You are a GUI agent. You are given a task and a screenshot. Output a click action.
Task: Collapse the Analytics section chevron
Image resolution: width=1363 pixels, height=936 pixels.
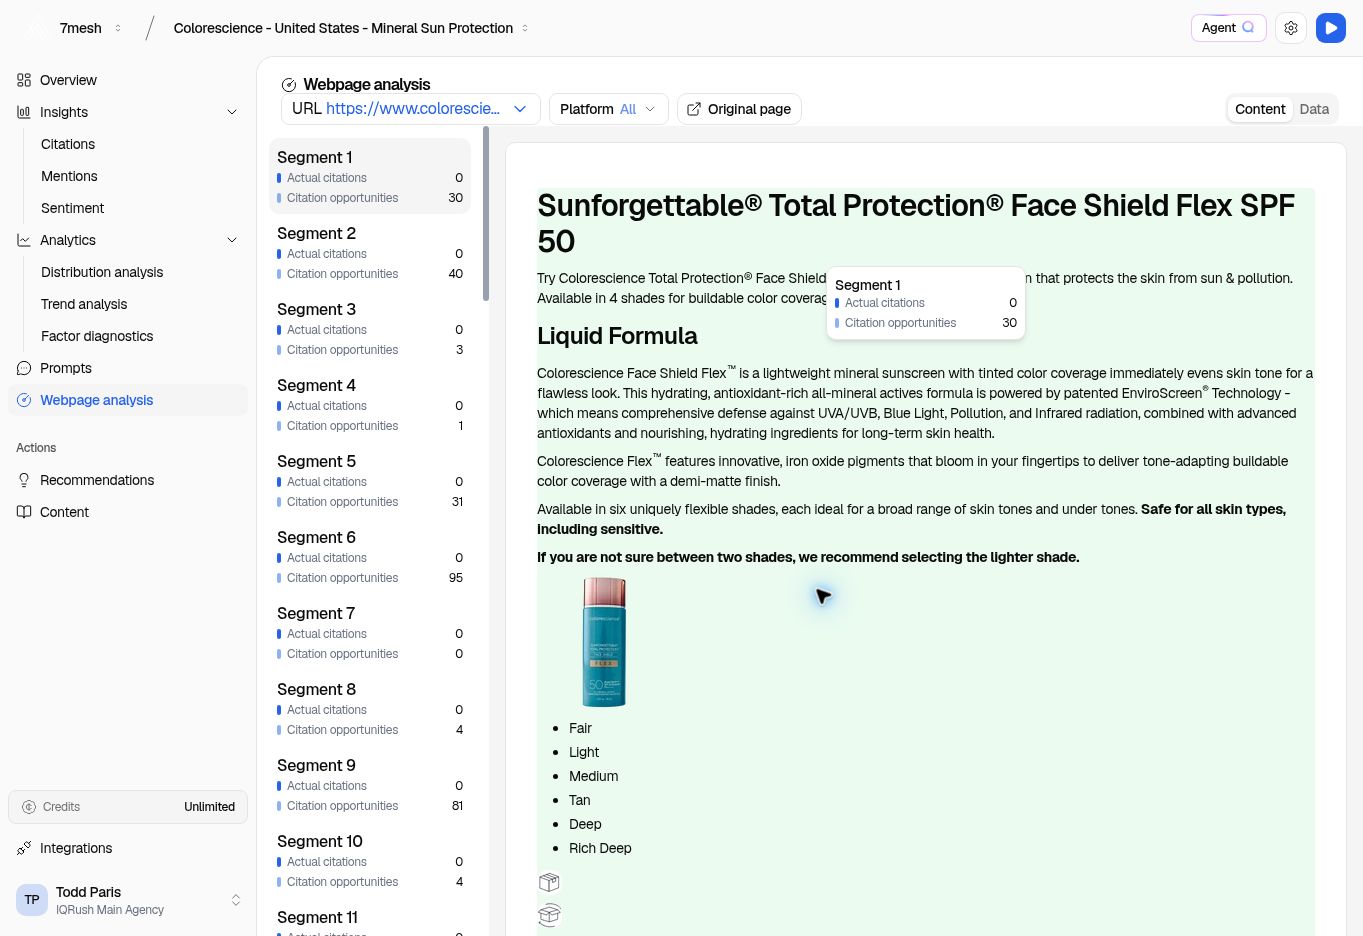[232, 240]
